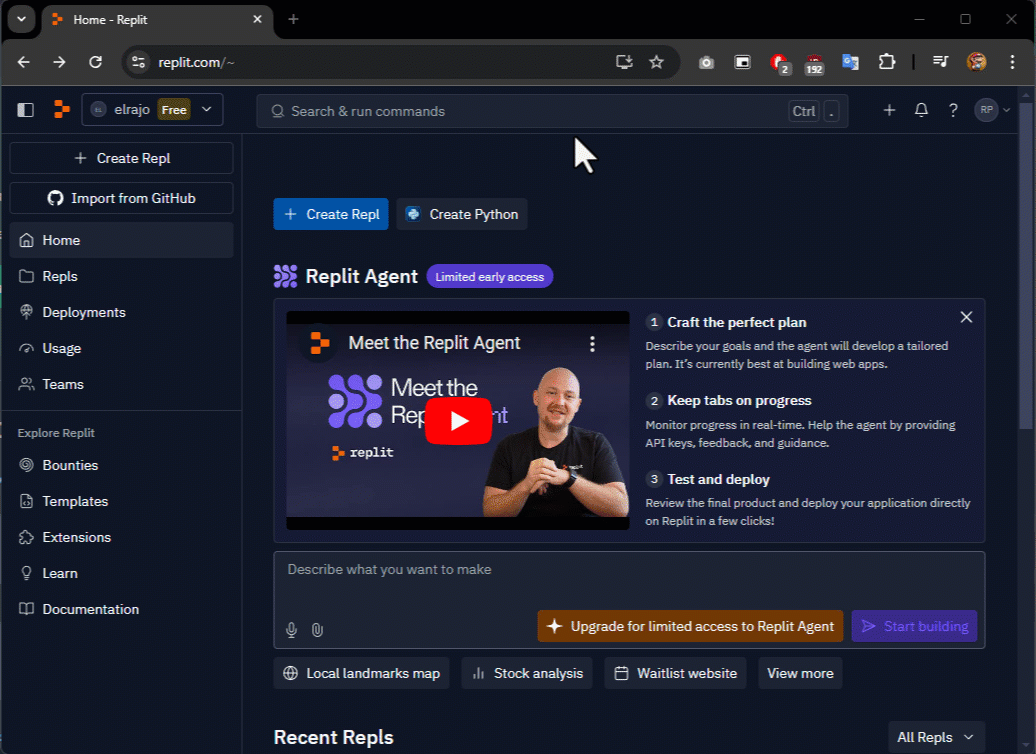This screenshot has height=754, width=1036.
Task: Open Bounties in sidebar
Action: coord(122,465)
